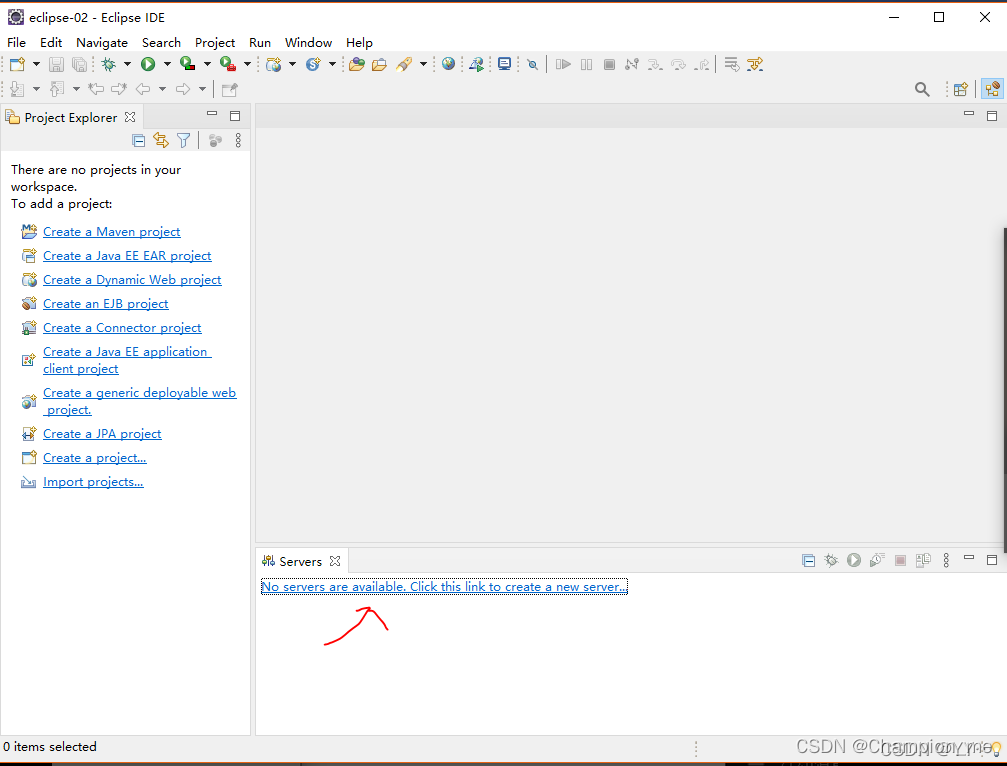Viewport: 1007px width, 766px height.
Task: Open the New Servlet dropdown arrow
Action: coord(332,64)
